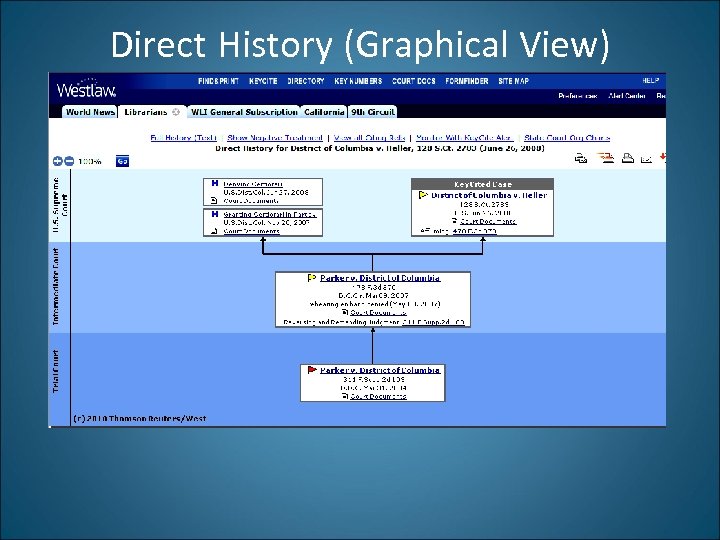
Task: Click the Go button beside the zoom percentage
Action: click(x=122, y=161)
